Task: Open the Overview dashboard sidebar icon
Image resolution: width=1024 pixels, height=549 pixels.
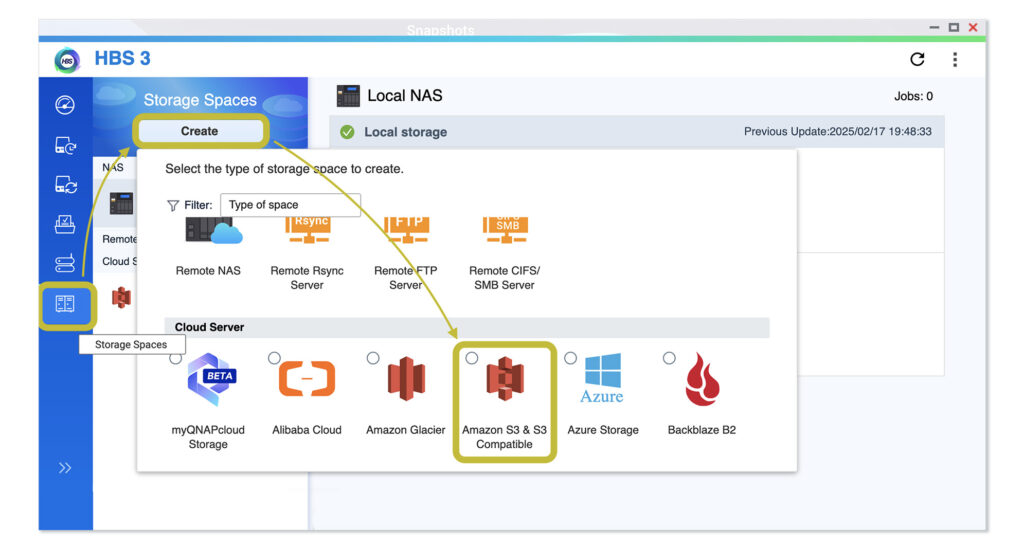Action: pyautogui.click(x=66, y=104)
